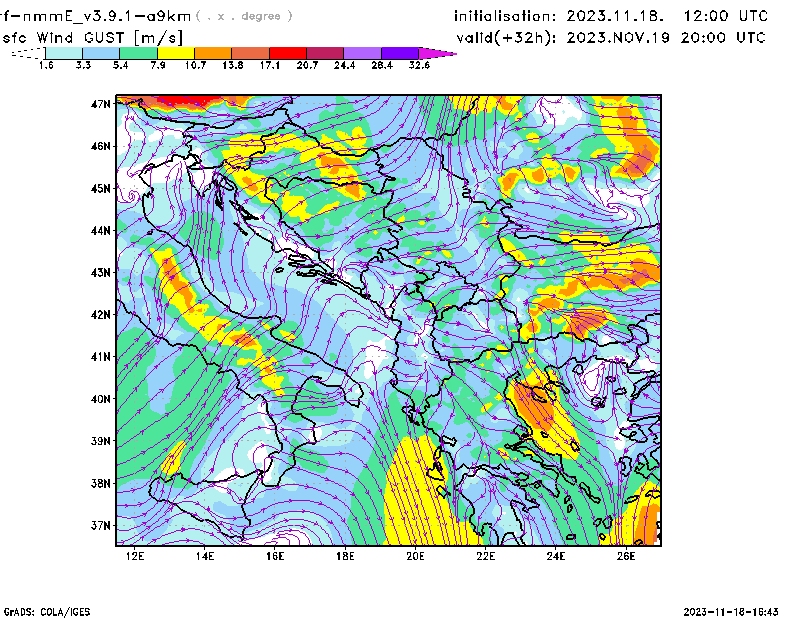Pick the coral 13.8–17.1 legend swatch
Screen dimensions: 800x618
click(251, 53)
